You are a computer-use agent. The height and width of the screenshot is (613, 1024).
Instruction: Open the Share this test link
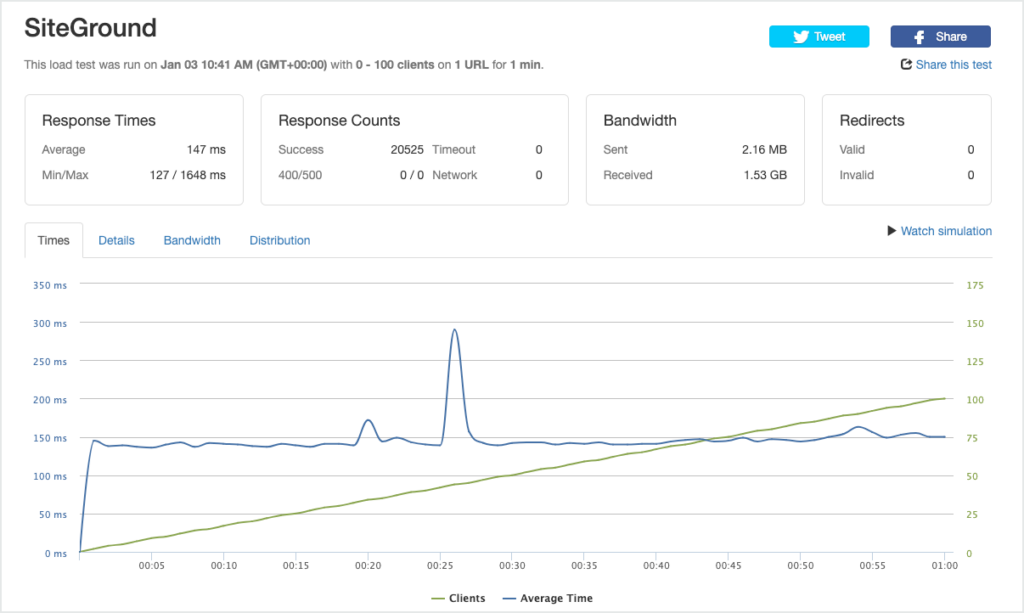point(953,65)
